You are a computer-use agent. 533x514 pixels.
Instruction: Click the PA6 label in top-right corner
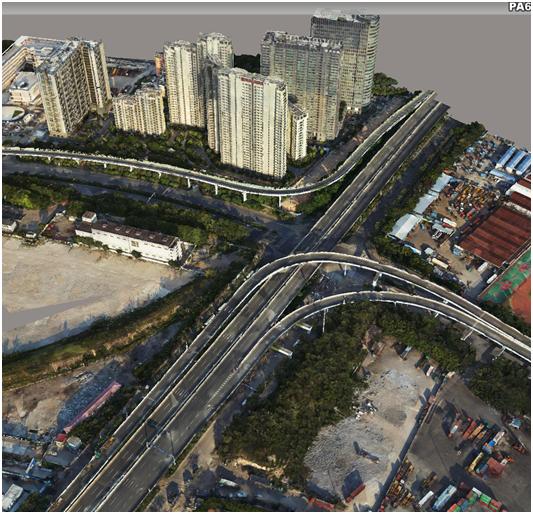[x=520, y=7]
